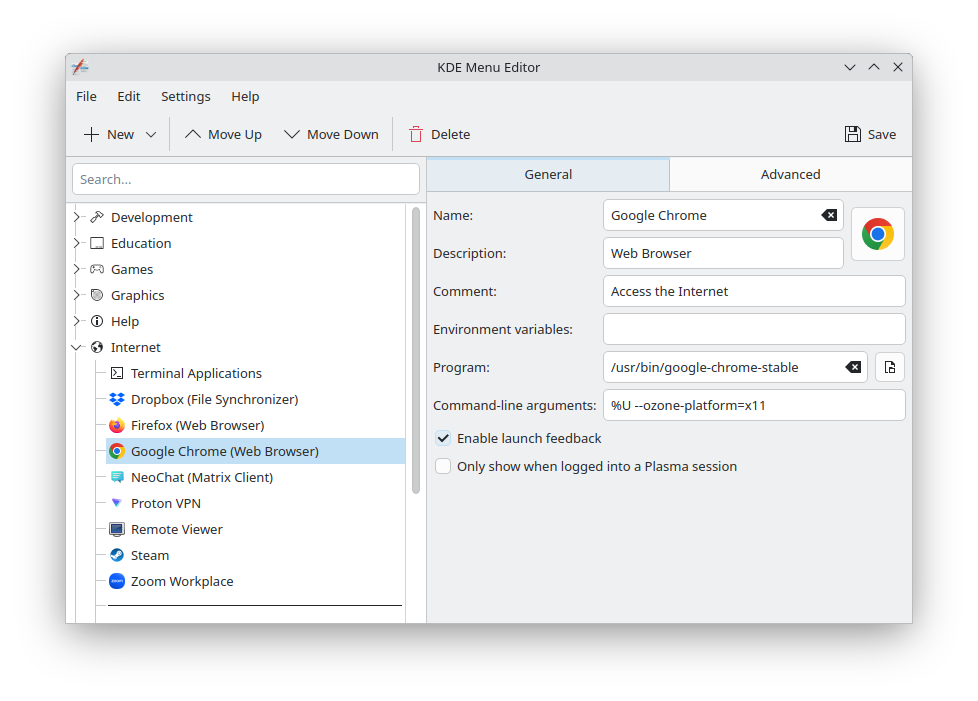Focus the Search field
The height and width of the screenshot is (701, 978).
[x=246, y=179]
